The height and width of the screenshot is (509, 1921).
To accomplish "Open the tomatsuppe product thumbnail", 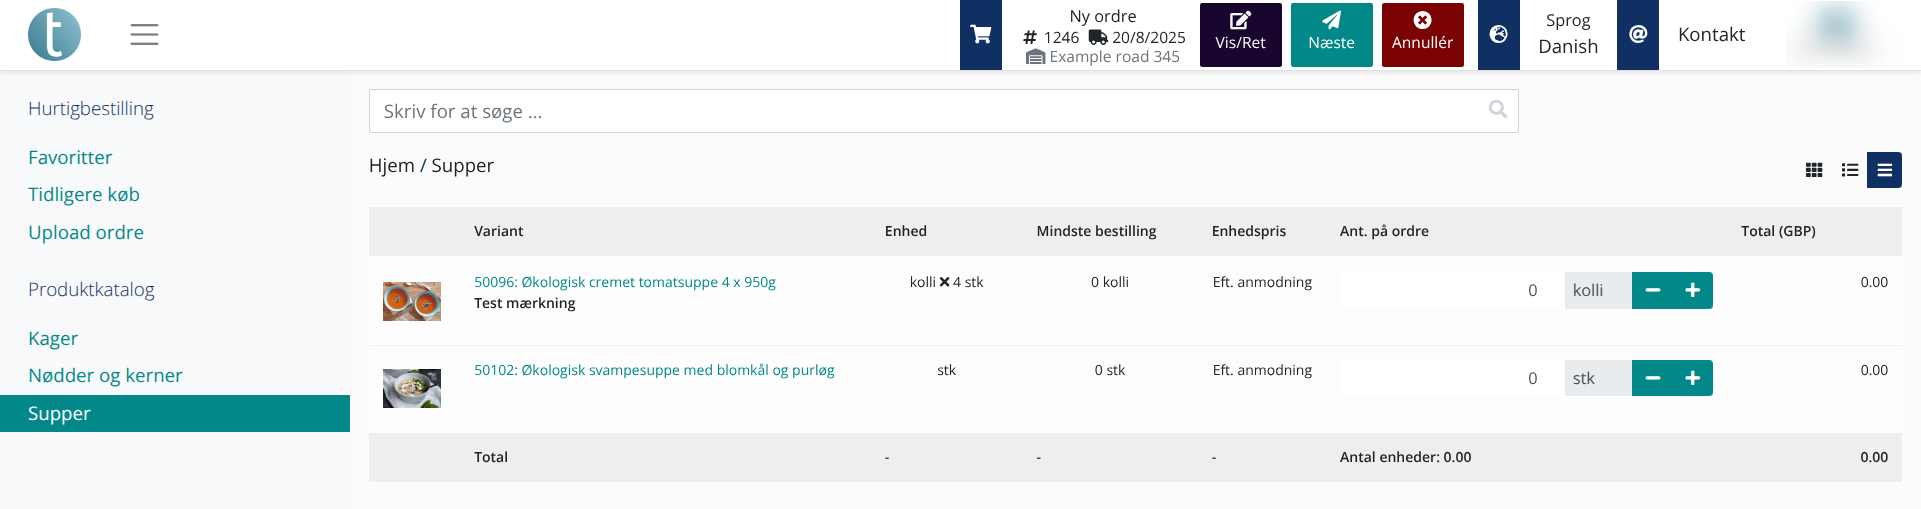I will 412,301.
